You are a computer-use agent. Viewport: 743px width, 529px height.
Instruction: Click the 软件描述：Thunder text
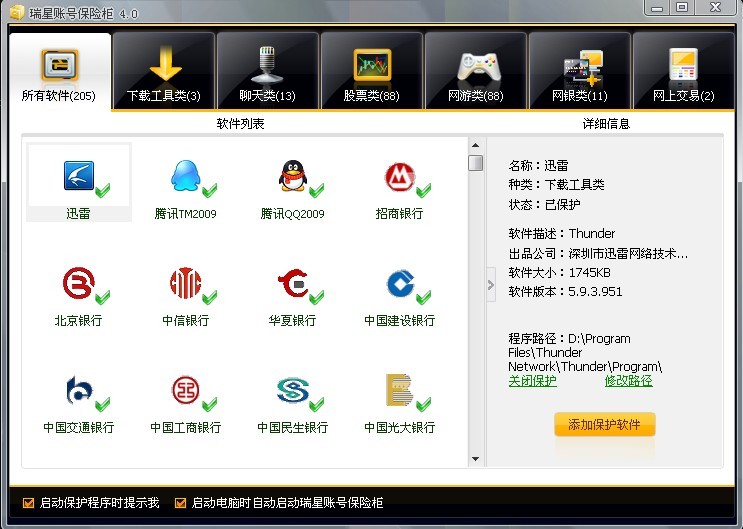coord(562,234)
